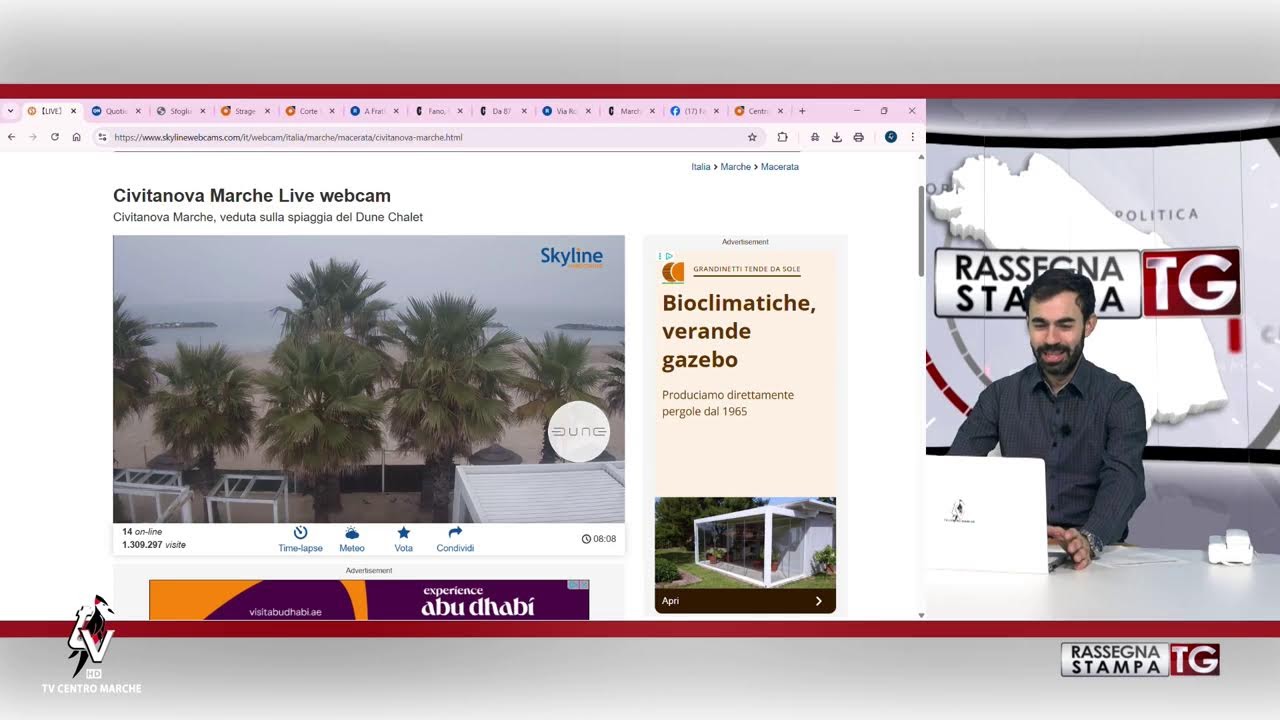Click the AdChoices icon on Grandinetti ad
This screenshot has height=720, width=1280.
(667, 256)
